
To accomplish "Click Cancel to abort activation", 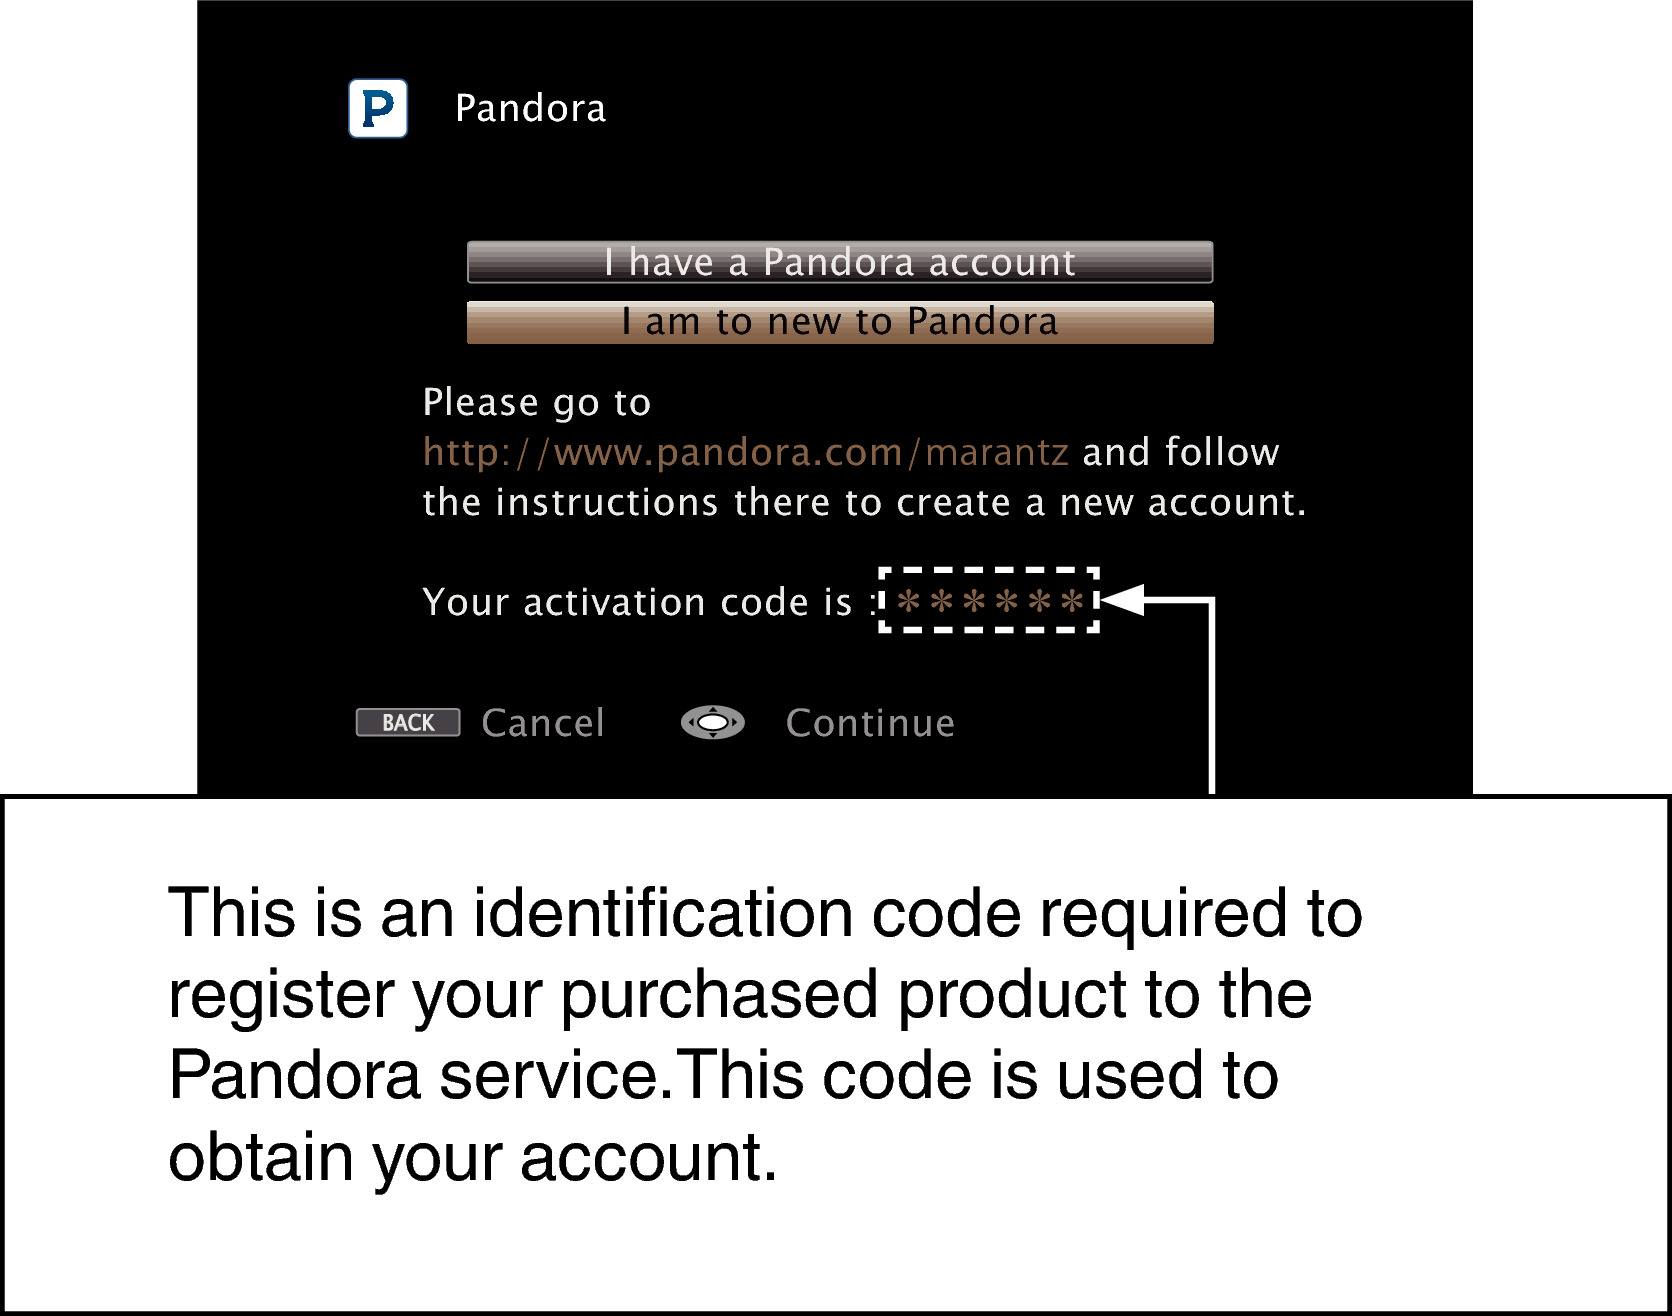I will (x=543, y=722).
